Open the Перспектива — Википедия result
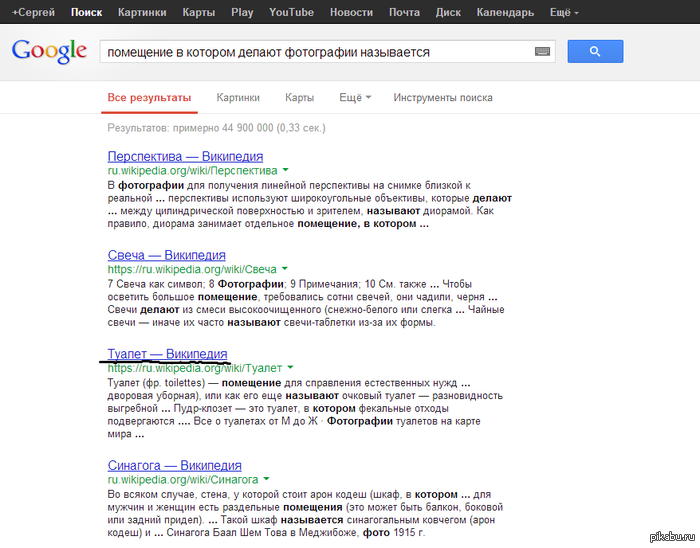 tap(185, 156)
